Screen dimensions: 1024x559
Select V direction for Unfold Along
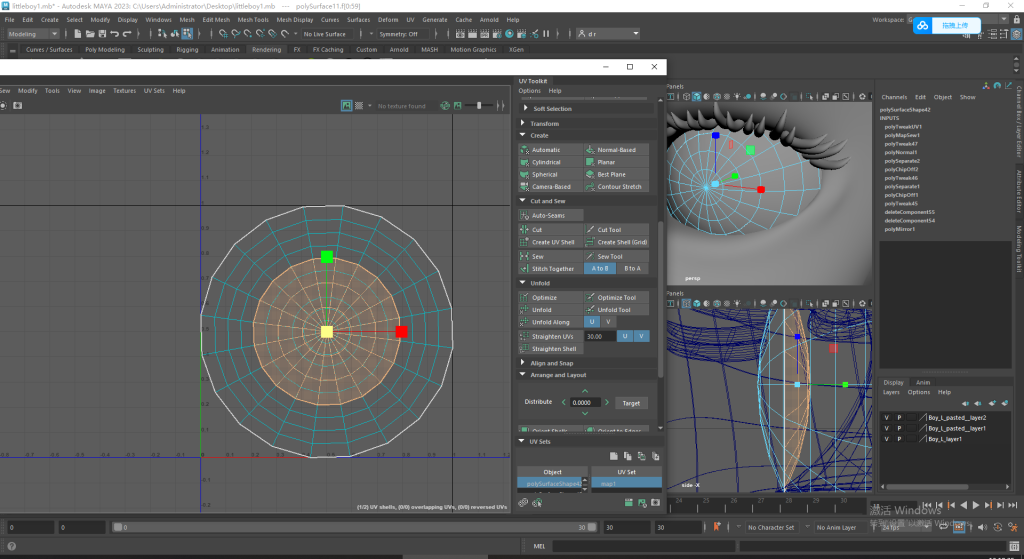click(x=608, y=322)
